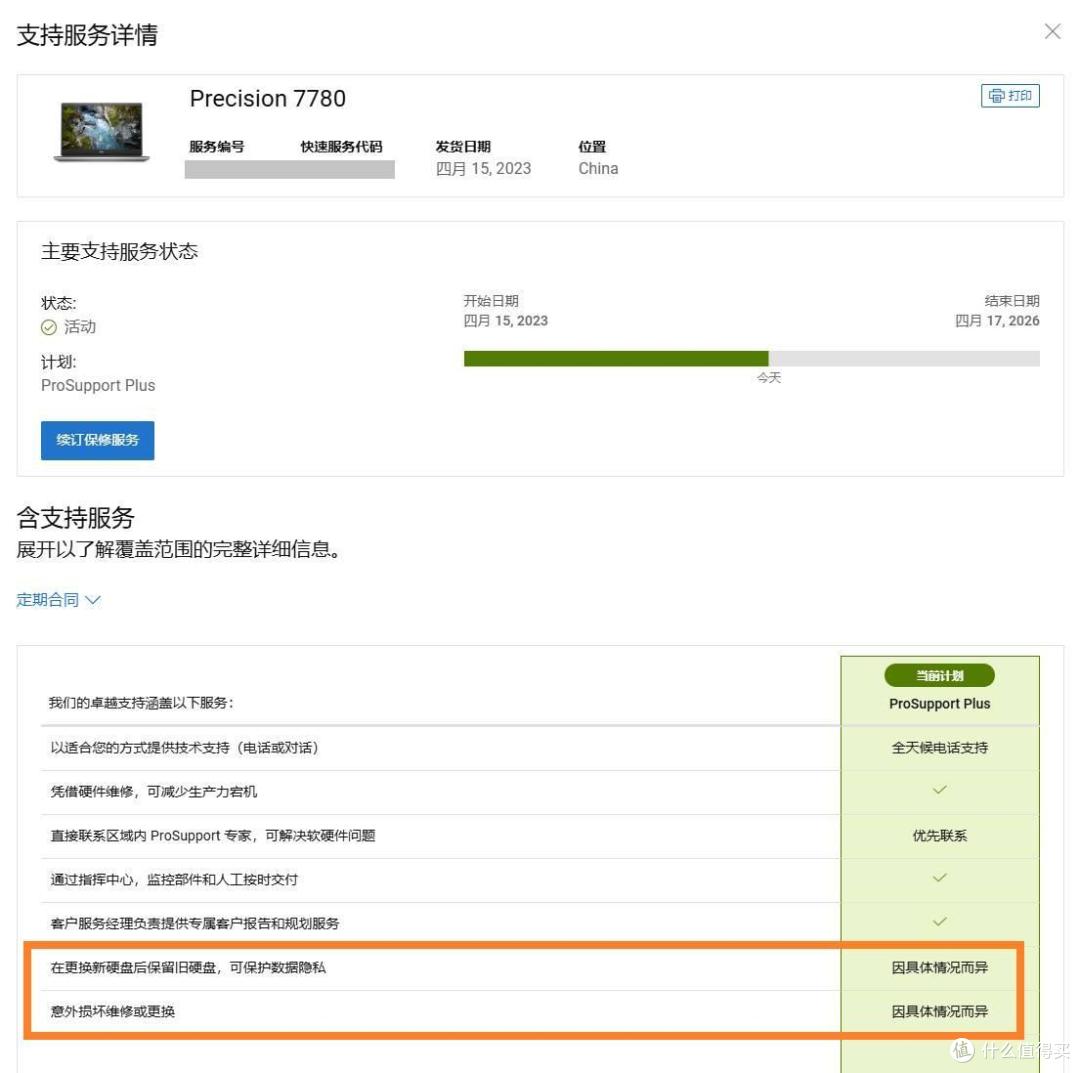Image resolution: width=1080 pixels, height=1073 pixels.
Task: Click the chevron arrow next to 定期合同
Action: click(93, 599)
